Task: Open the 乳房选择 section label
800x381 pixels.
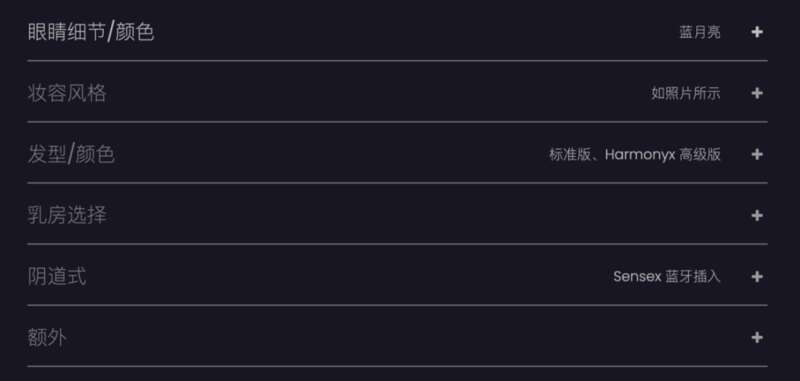Action: [67, 215]
